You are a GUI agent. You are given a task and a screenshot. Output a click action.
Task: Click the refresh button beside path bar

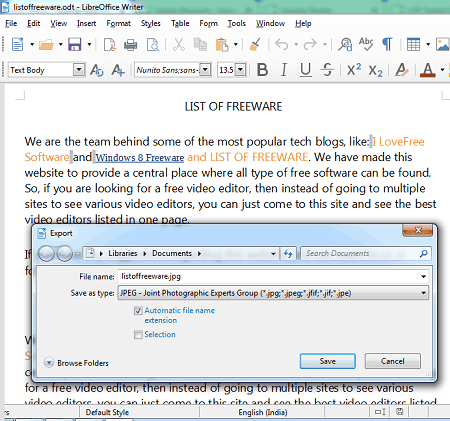[288, 254]
